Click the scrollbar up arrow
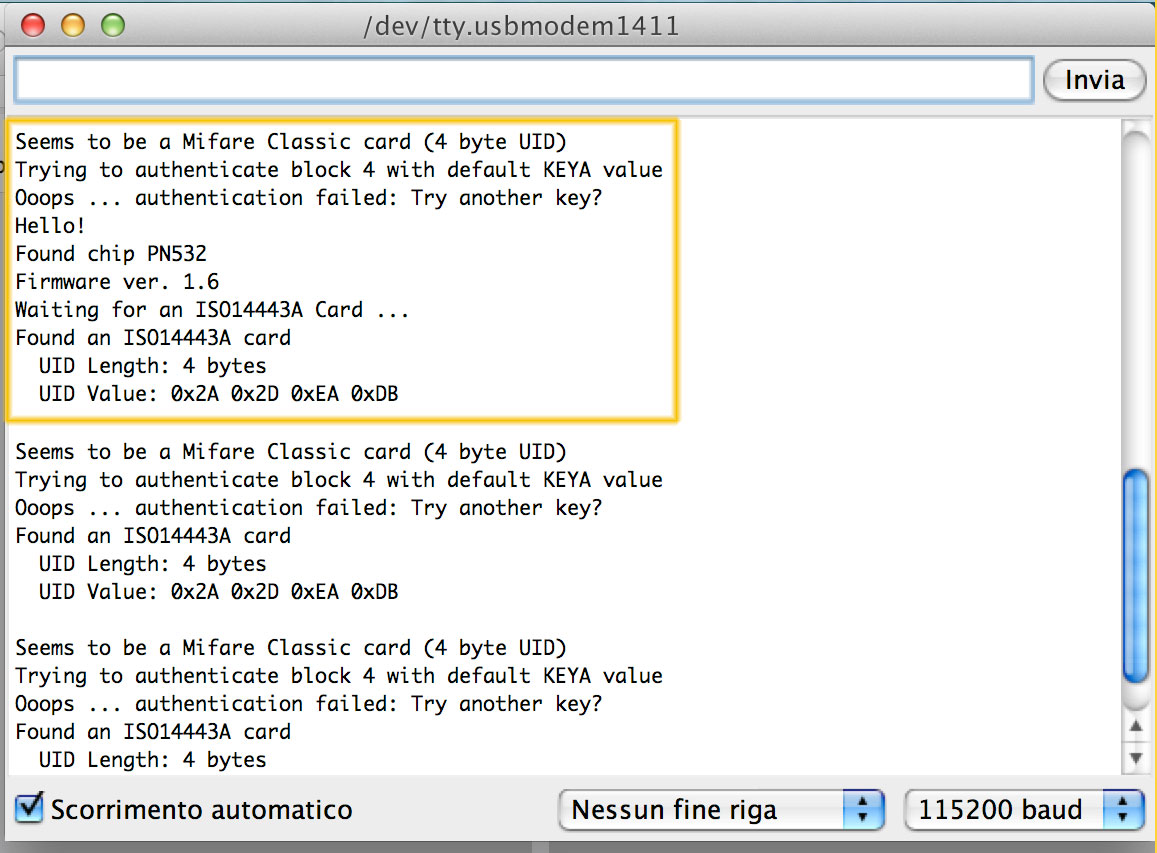Image resolution: width=1157 pixels, height=853 pixels. 1136,728
